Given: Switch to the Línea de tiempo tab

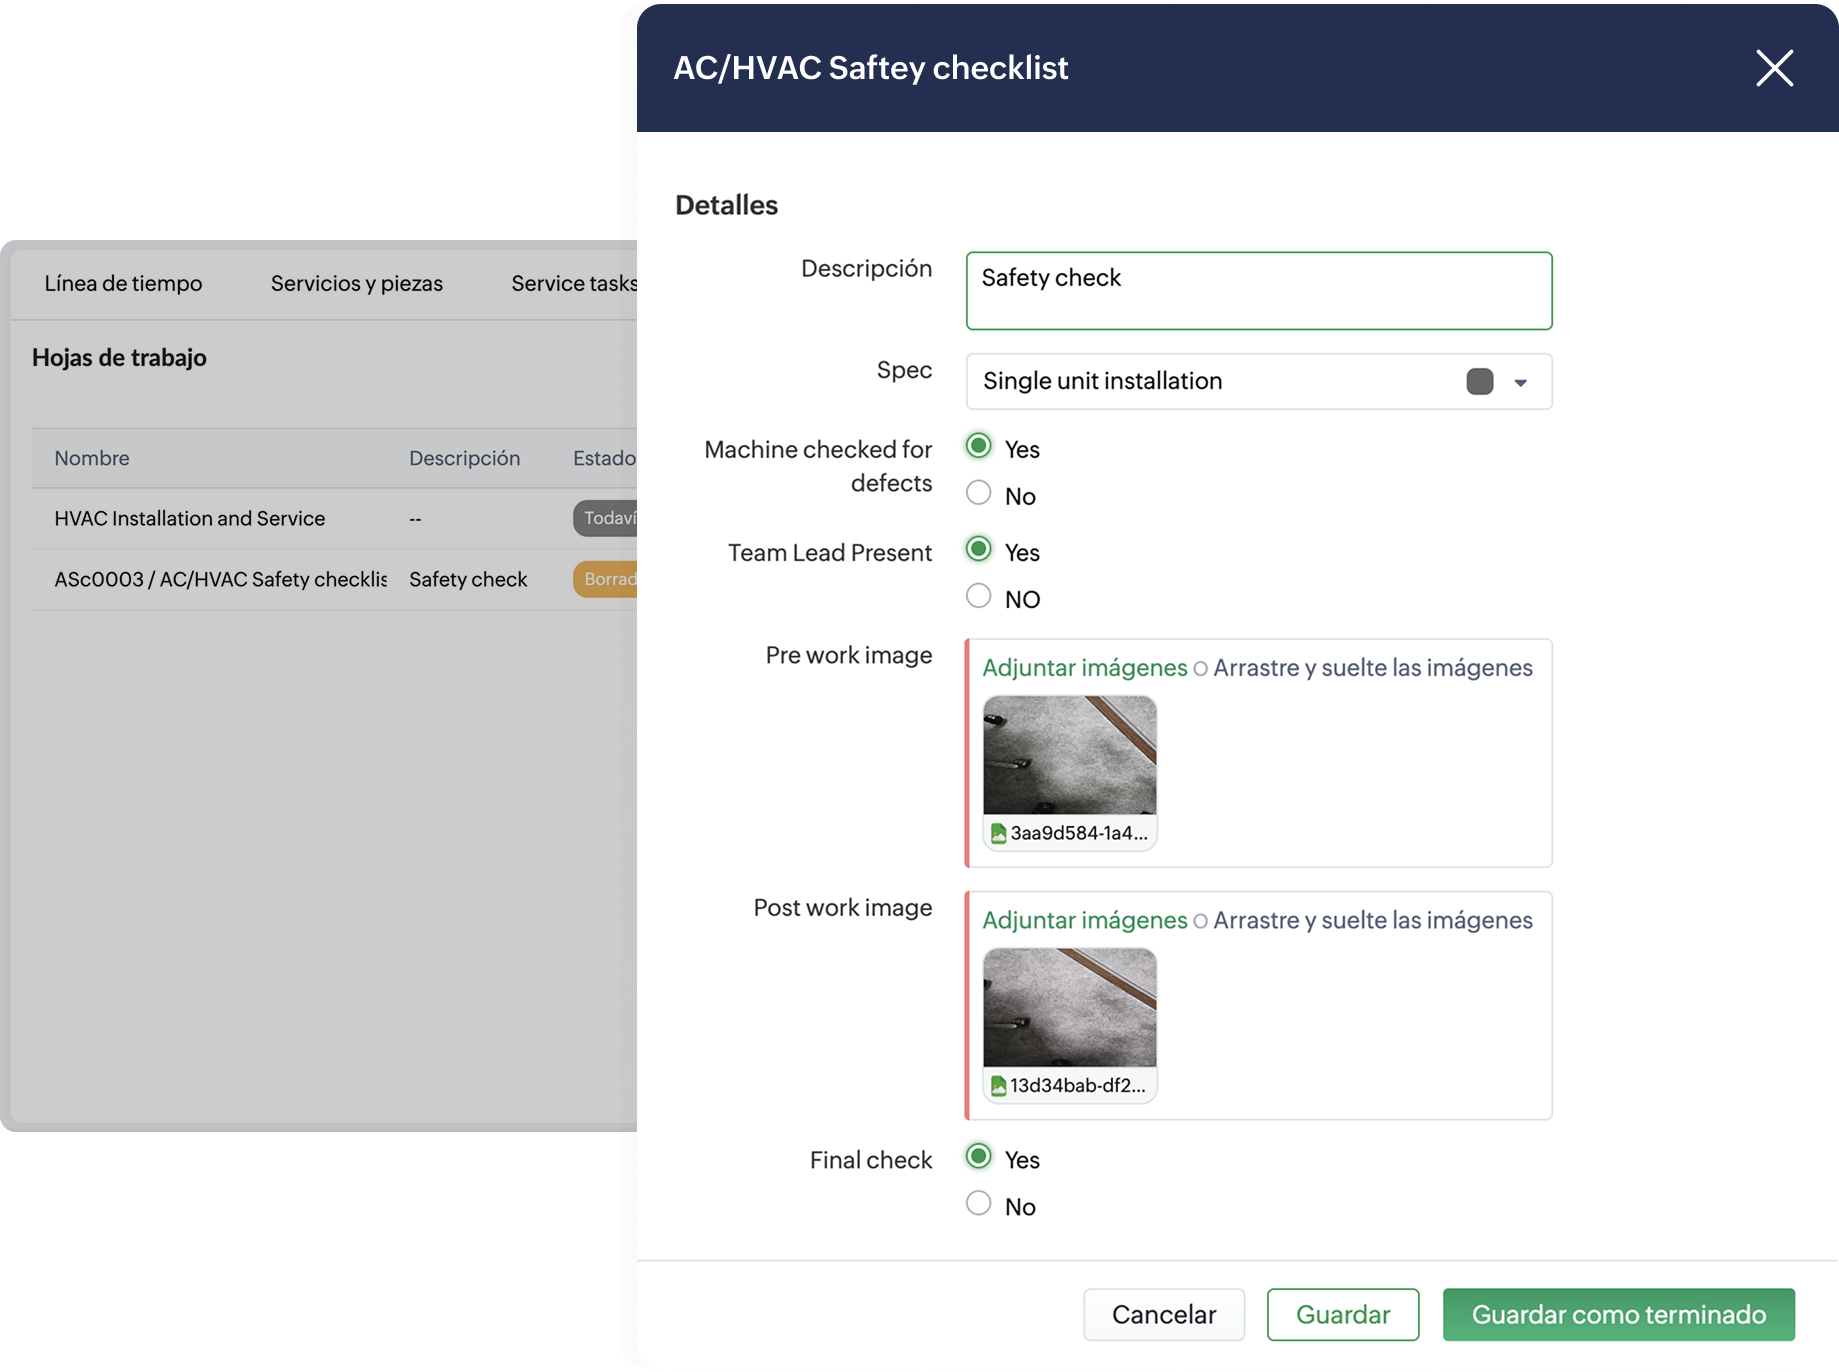Looking at the screenshot, I should [x=123, y=284].
